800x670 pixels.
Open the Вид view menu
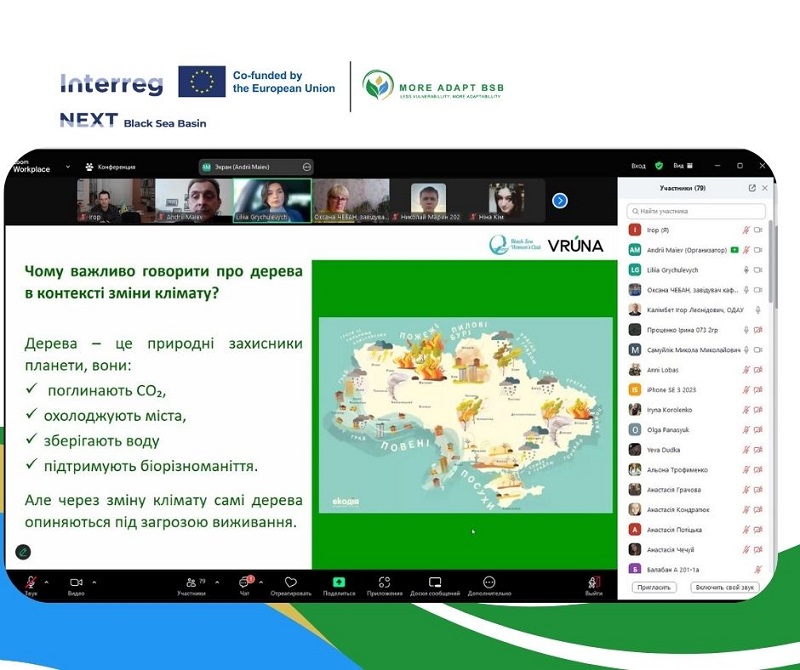point(680,166)
